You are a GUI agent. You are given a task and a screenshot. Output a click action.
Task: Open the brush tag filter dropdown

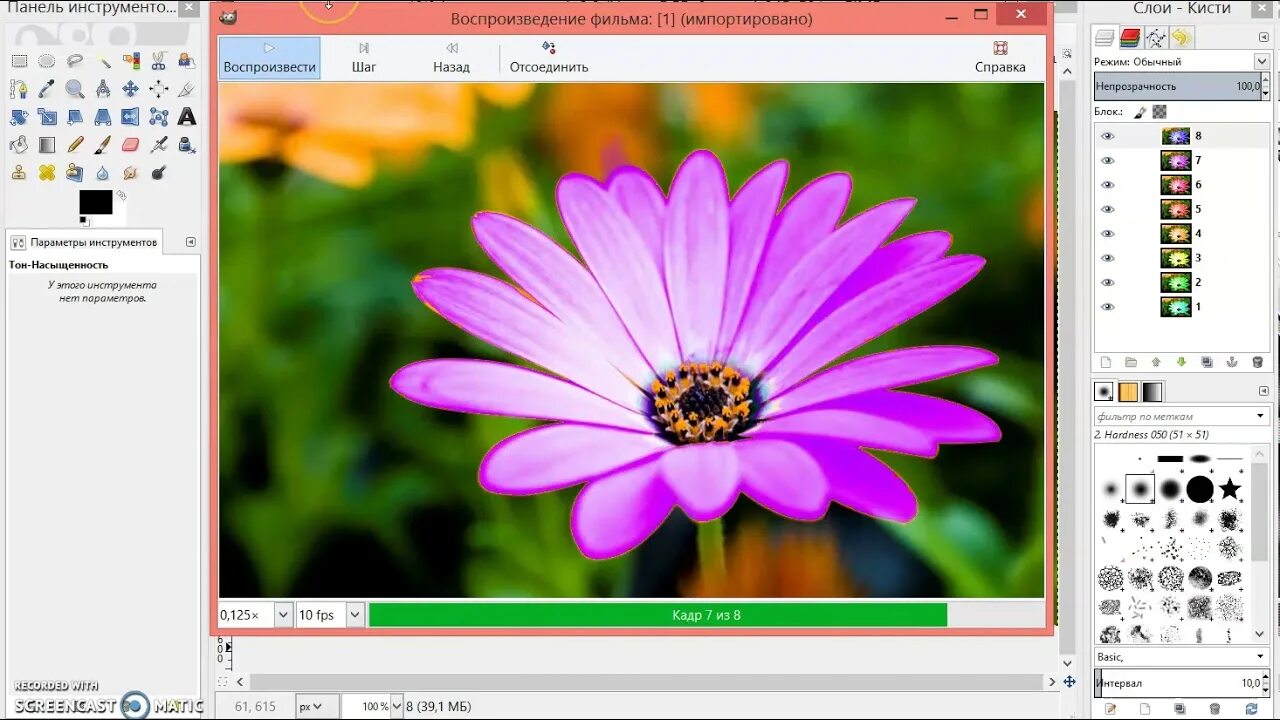pos(1260,416)
